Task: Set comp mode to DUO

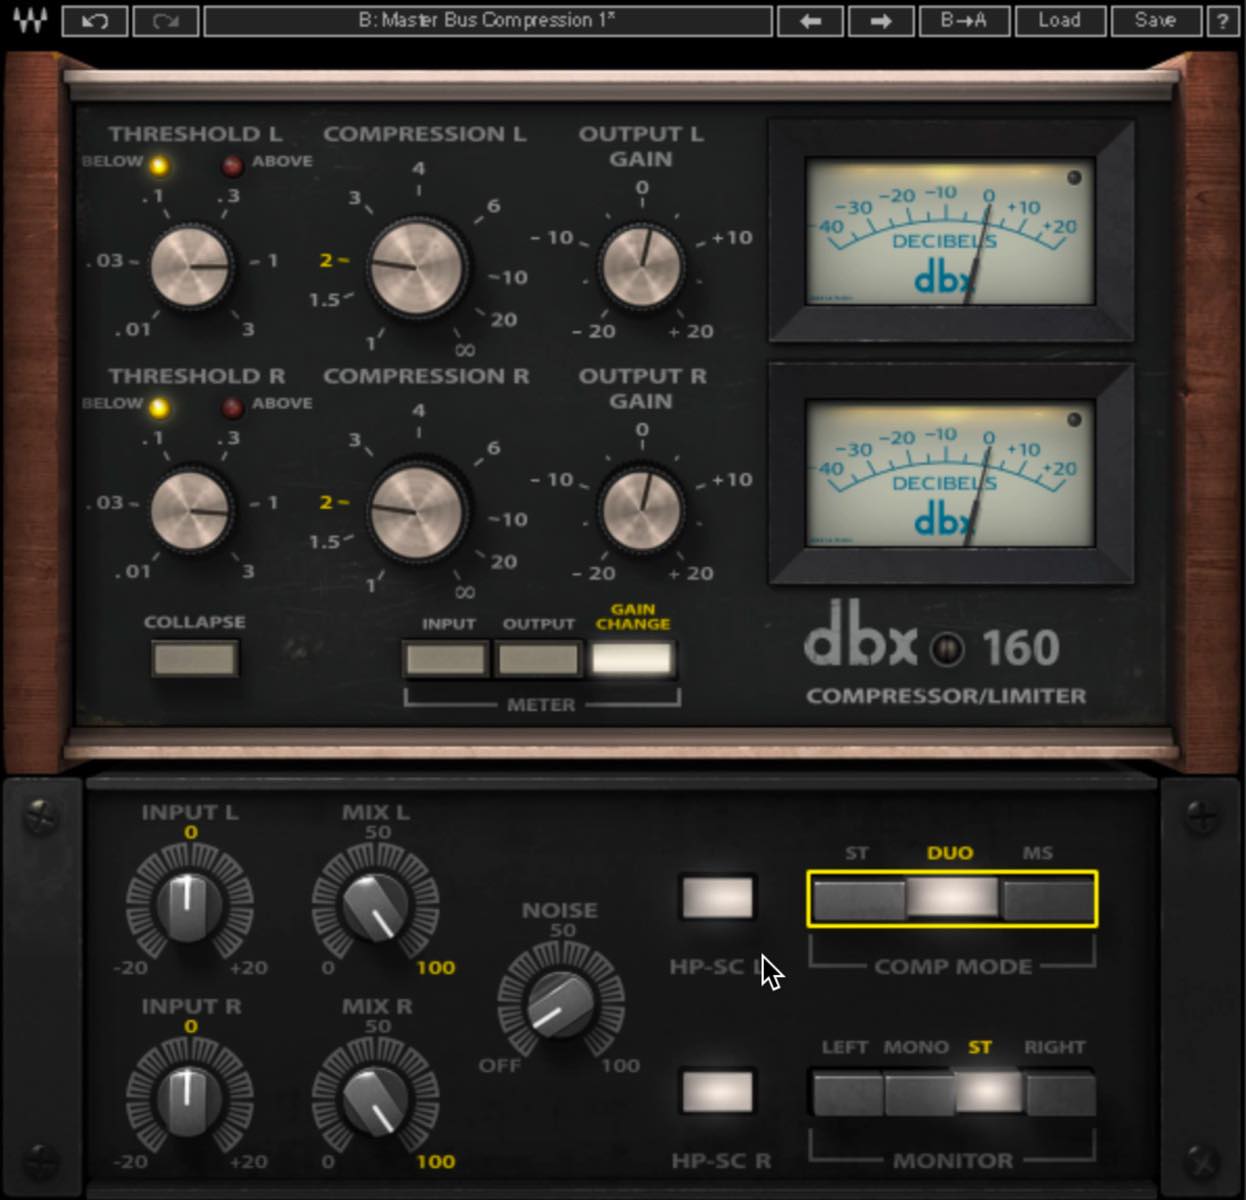Action: tap(952, 899)
